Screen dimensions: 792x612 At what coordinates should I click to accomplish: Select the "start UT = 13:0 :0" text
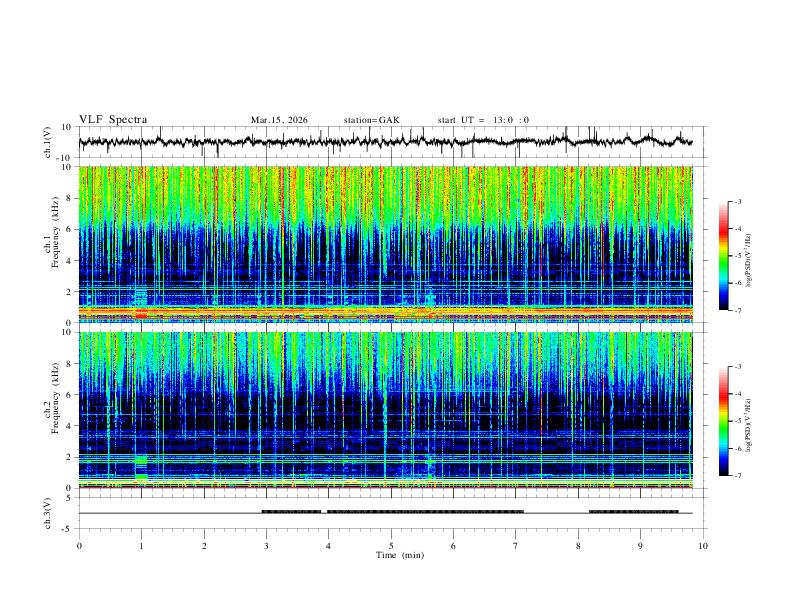[x=483, y=120]
